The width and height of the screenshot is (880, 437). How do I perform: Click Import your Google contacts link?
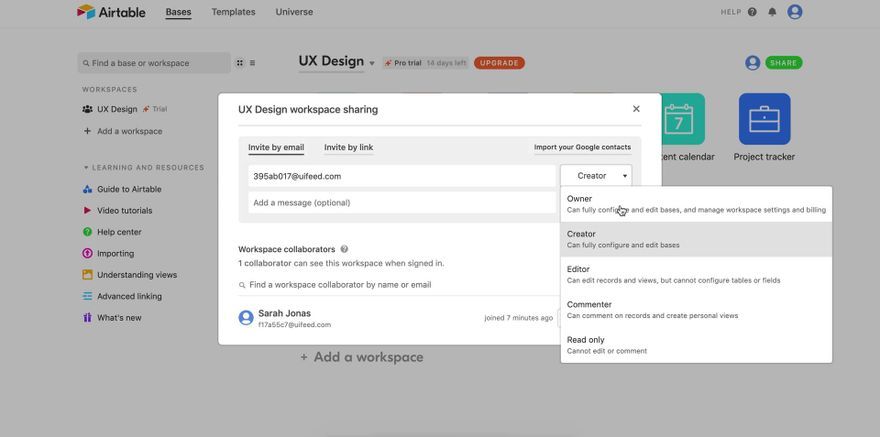(x=583, y=148)
